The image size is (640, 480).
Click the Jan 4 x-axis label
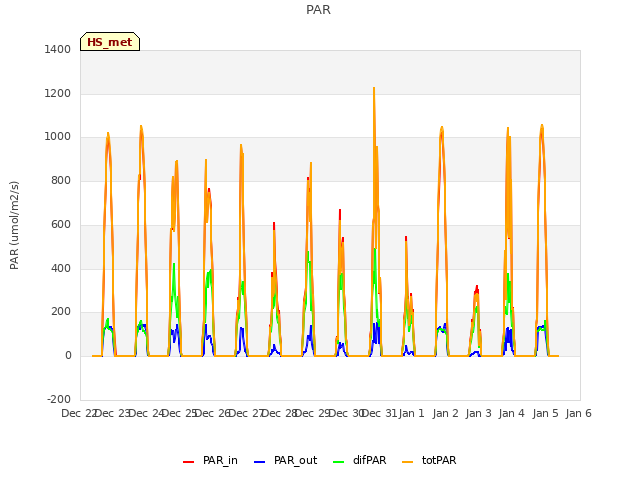(x=511, y=413)
